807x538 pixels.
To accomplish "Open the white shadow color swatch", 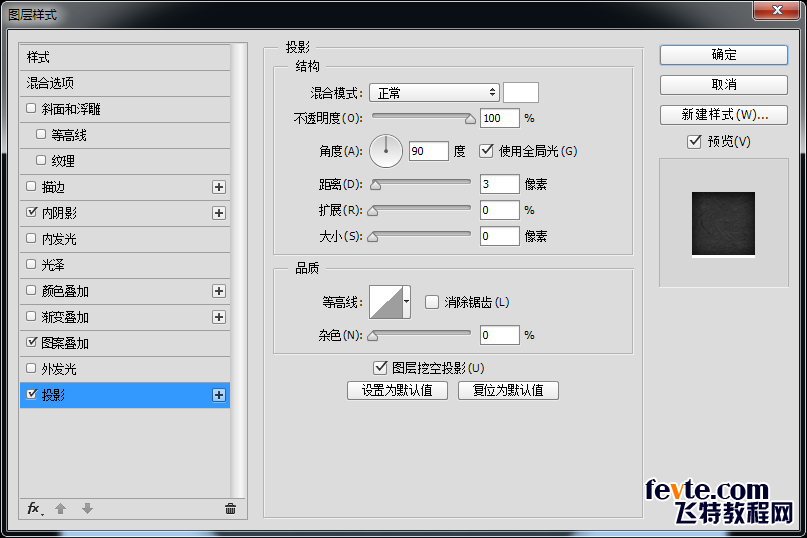I will point(521,93).
